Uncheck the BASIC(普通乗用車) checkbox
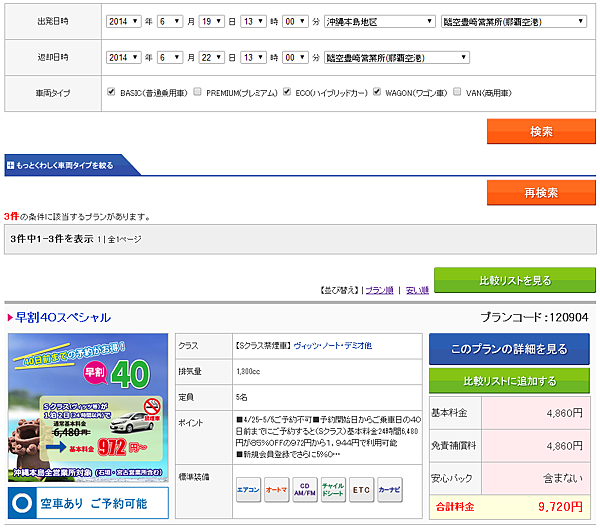This screenshot has height=530, width=600. [x=112, y=91]
